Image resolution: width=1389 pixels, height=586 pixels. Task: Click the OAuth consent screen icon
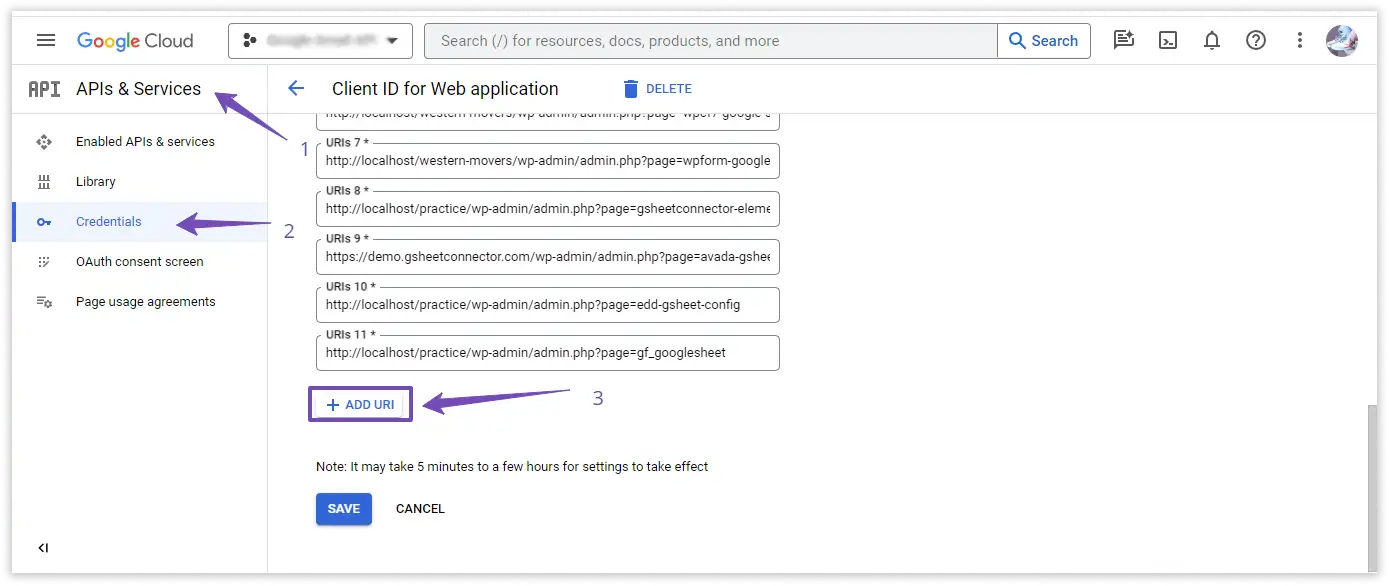44,261
